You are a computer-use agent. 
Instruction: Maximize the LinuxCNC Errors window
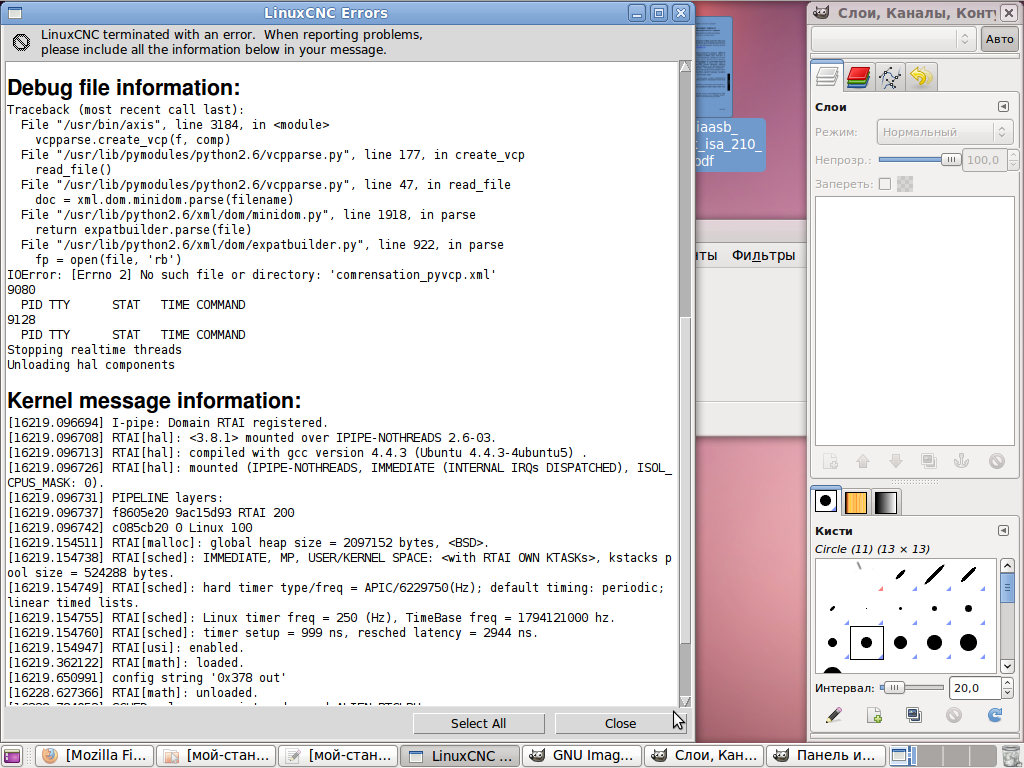click(x=659, y=12)
